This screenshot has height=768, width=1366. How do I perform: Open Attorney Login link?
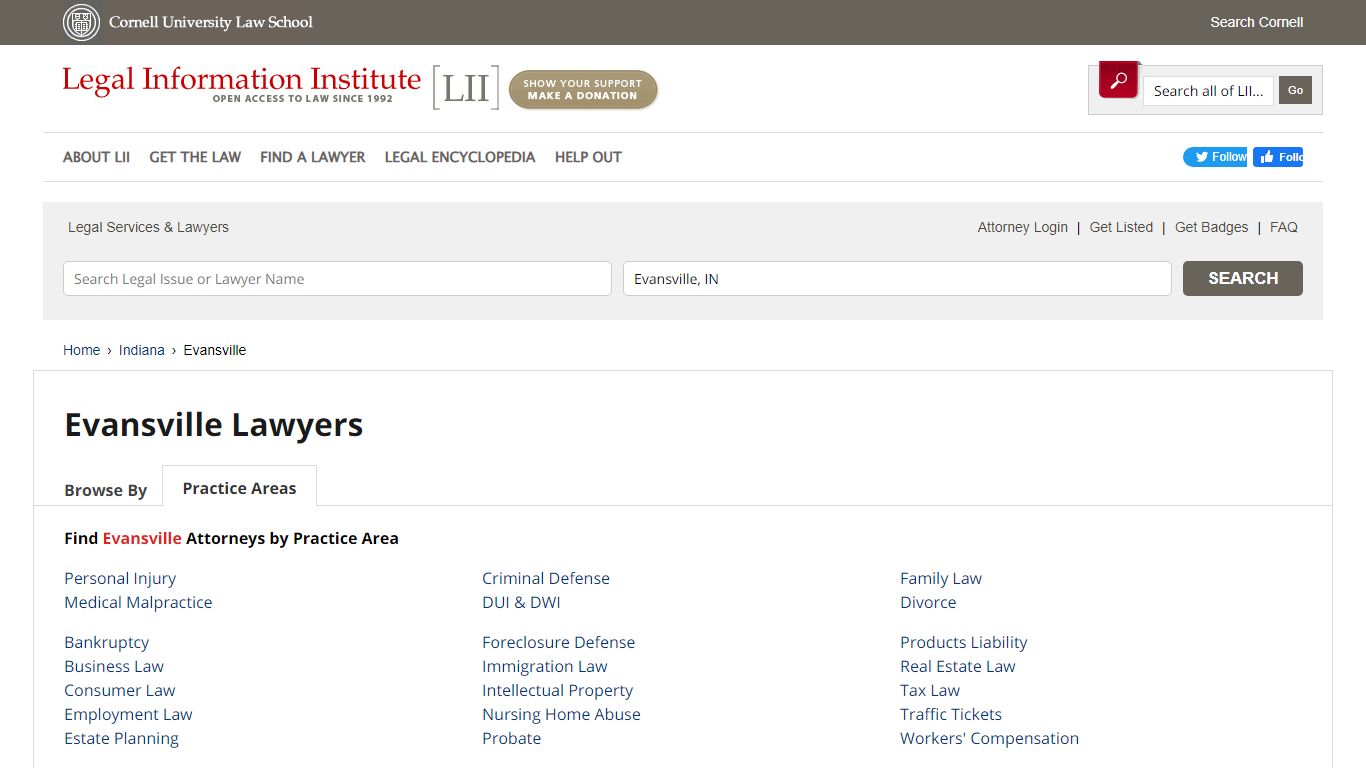1022,227
